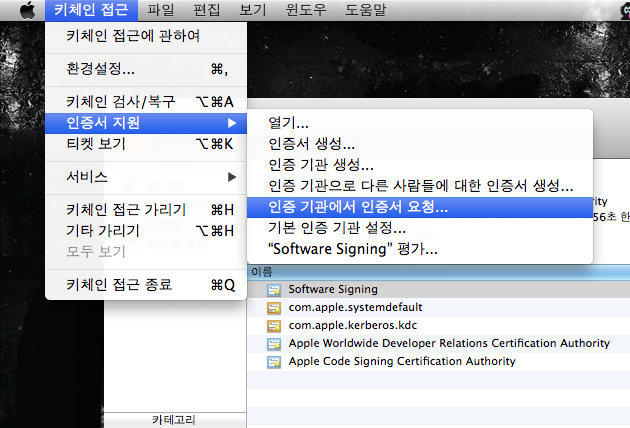Choose 키체인 검사/복구 menu entry
630x428 pixels.
(146, 102)
